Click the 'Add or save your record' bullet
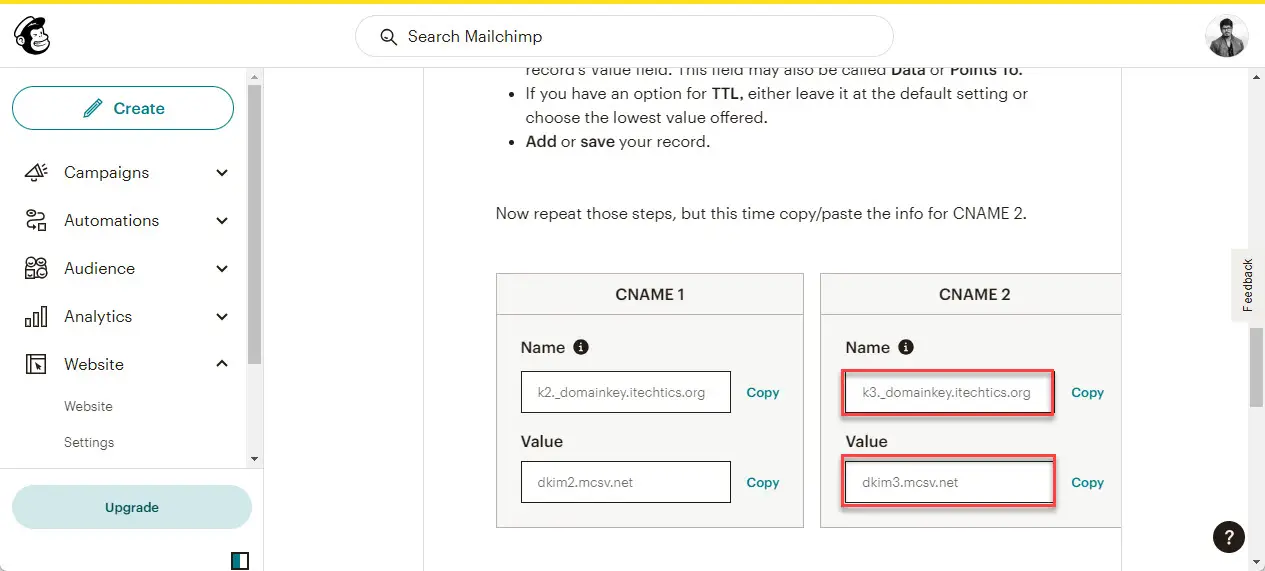Viewport: 1265px width, 571px height. pyautogui.click(x=618, y=141)
